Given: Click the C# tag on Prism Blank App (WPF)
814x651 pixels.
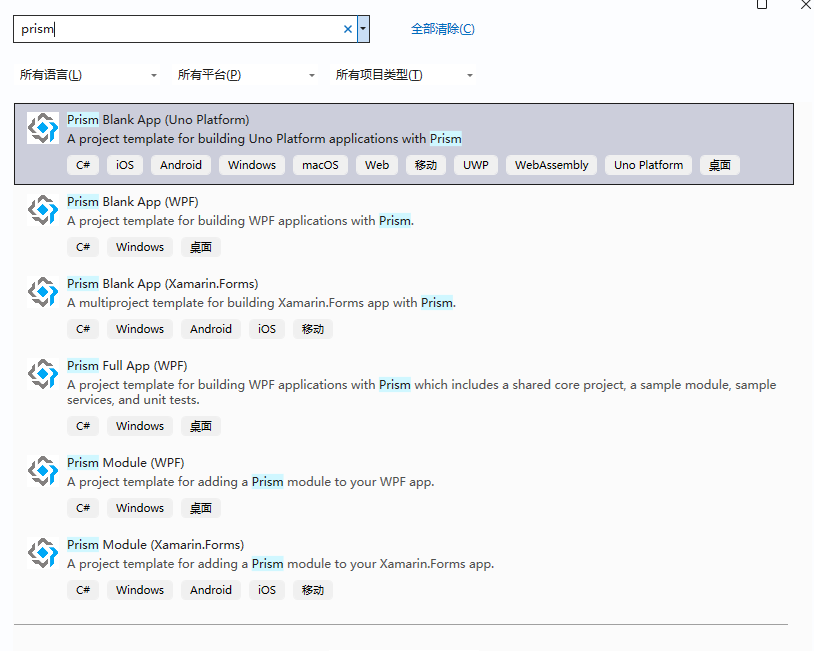Looking at the screenshot, I should pyautogui.click(x=83, y=247).
